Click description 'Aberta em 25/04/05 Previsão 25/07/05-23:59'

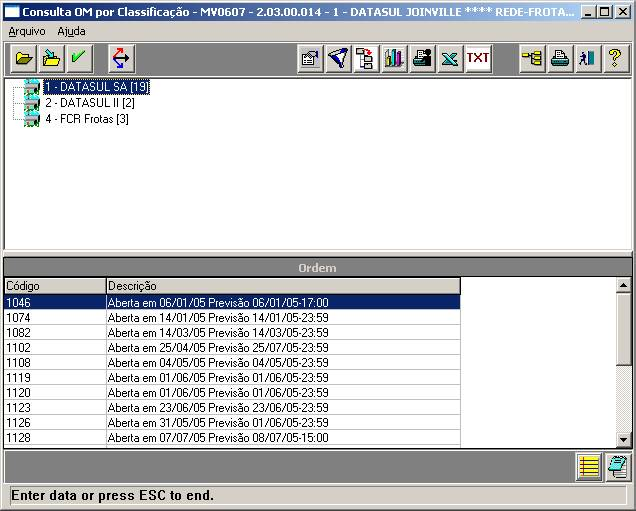pyautogui.click(x=218, y=348)
